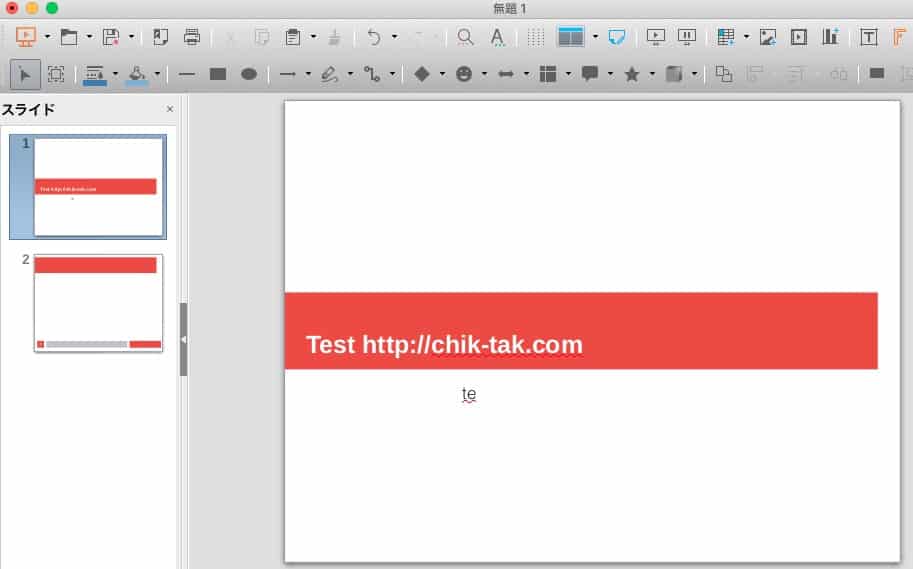Insert a chart
This screenshot has height=569, width=913.
point(830,37)
